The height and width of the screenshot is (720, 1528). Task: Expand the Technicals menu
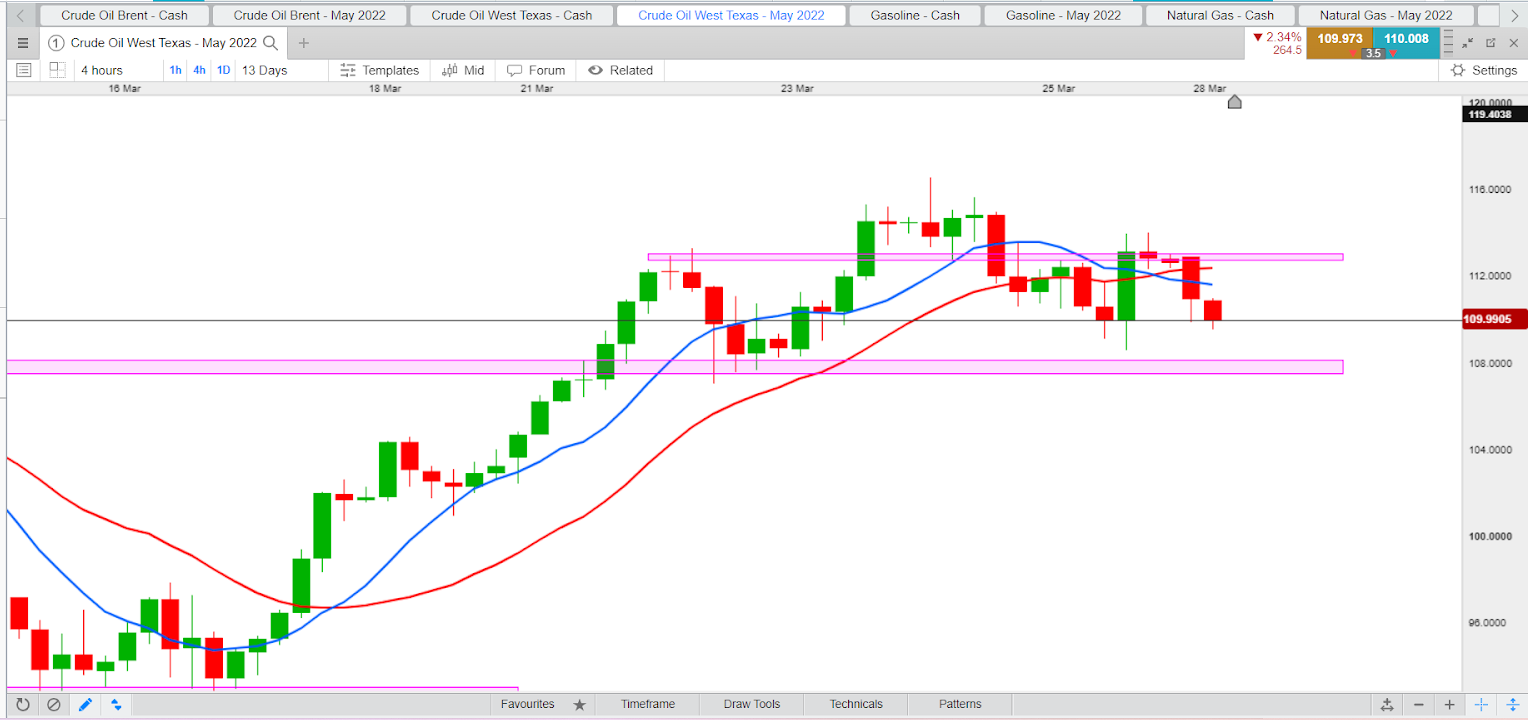click(x=856, y=704)
